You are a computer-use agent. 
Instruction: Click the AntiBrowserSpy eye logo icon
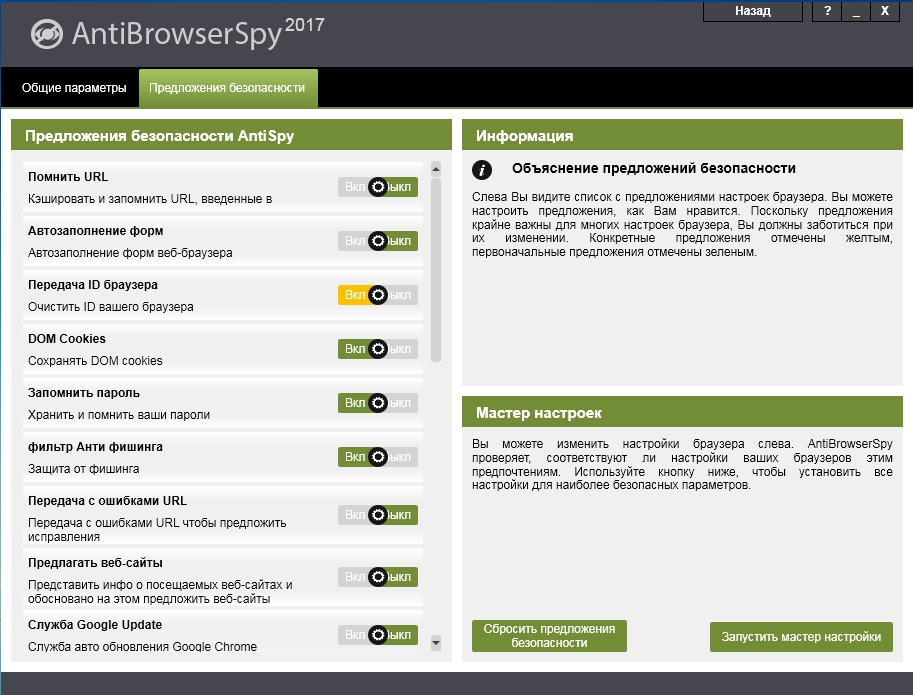pyautogui.click(x=47, y=34)
